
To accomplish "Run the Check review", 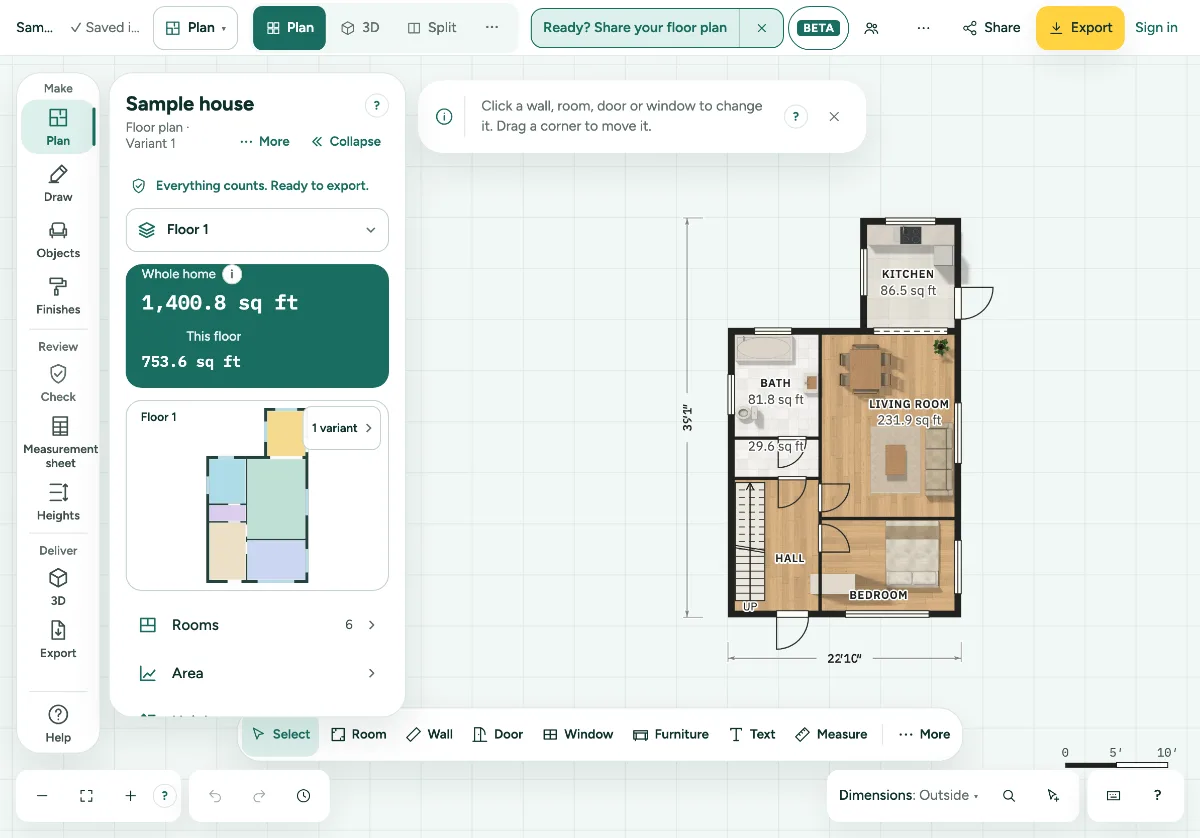I will pos(58,383).
